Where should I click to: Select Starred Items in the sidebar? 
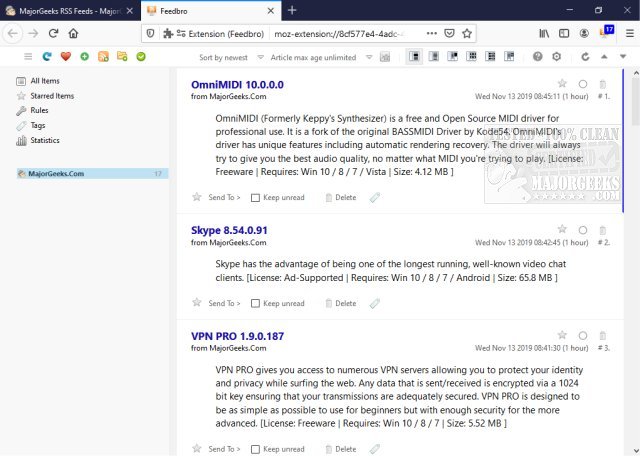[52, 96]
